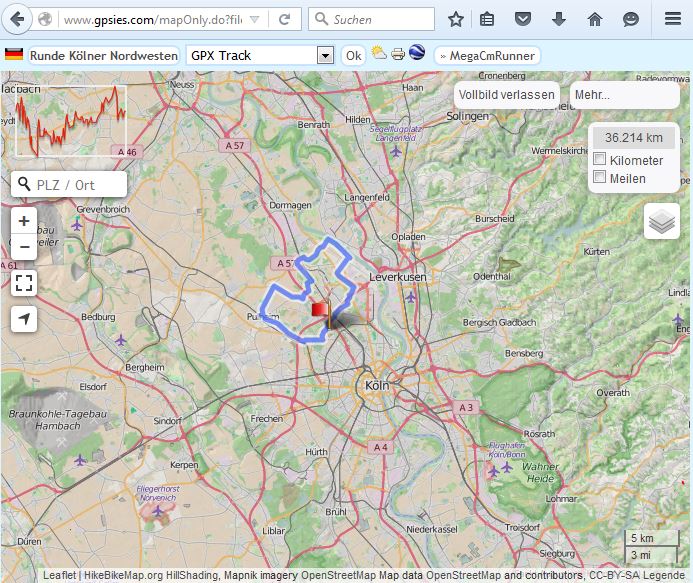Open the URL bar history dropdown

(255, 19)
